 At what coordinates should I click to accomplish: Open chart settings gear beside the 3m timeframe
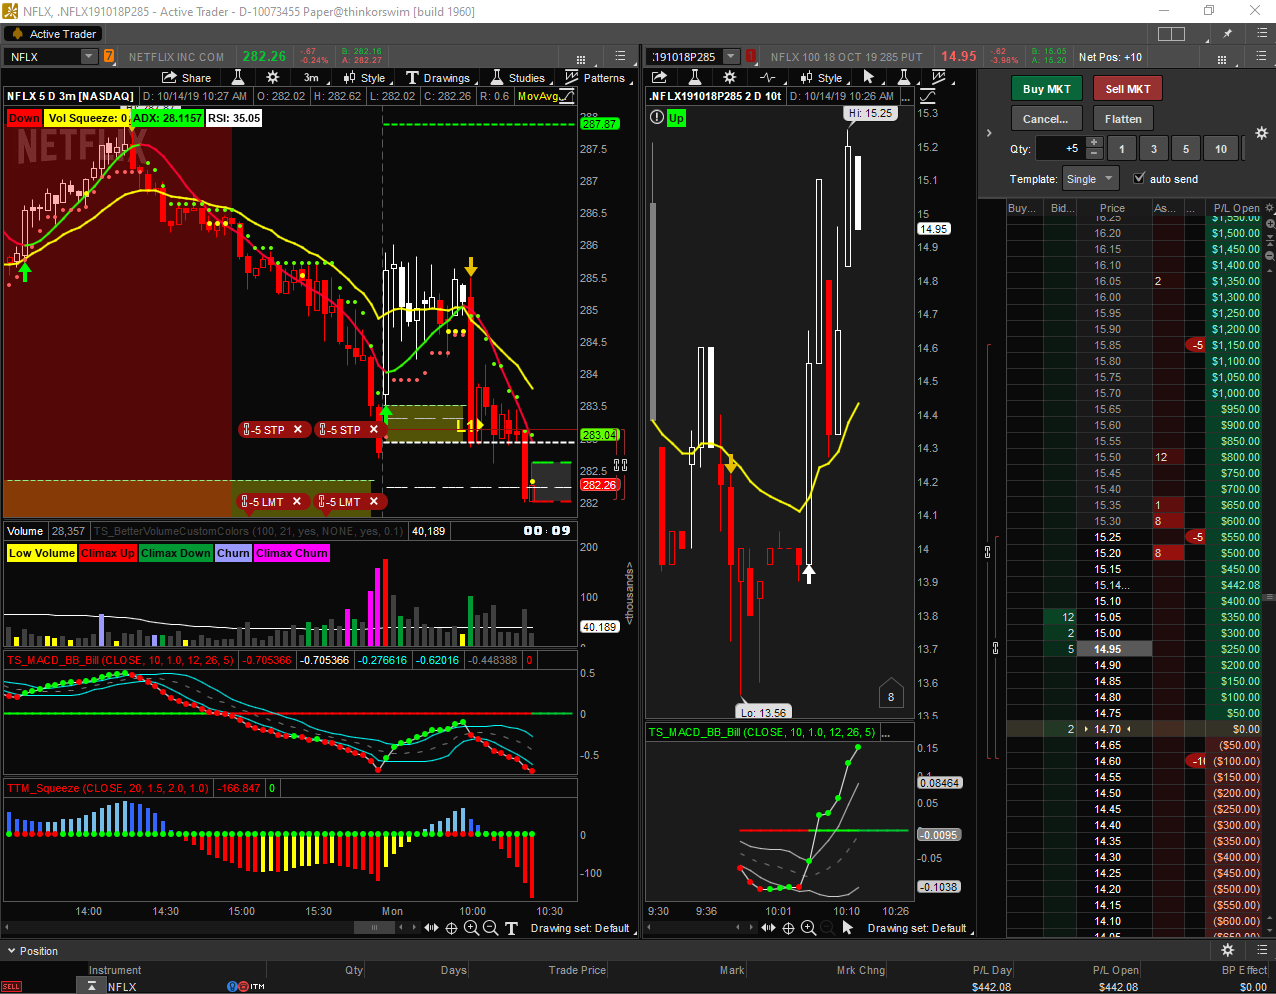click(272, 77)
